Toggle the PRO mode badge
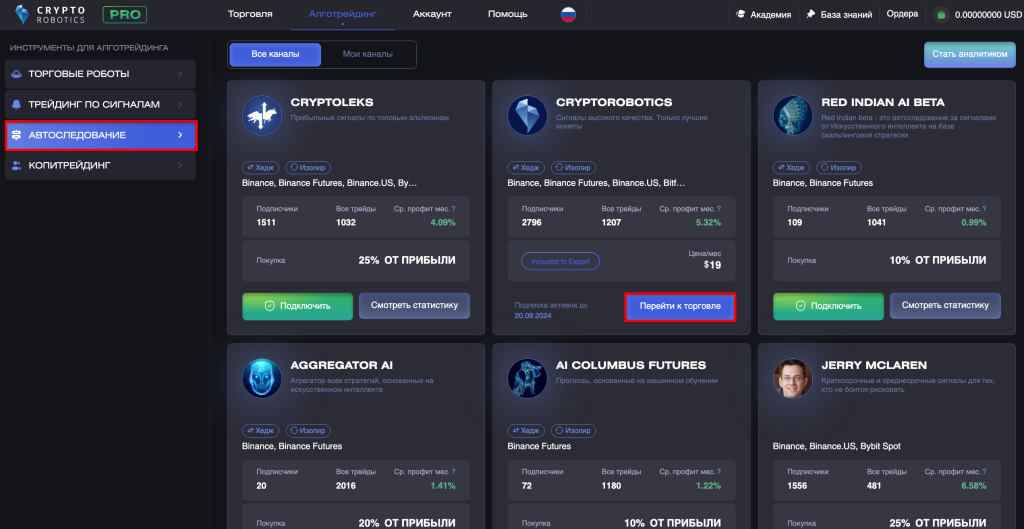Screen dimensions: 1024x529 click(125, 14)
